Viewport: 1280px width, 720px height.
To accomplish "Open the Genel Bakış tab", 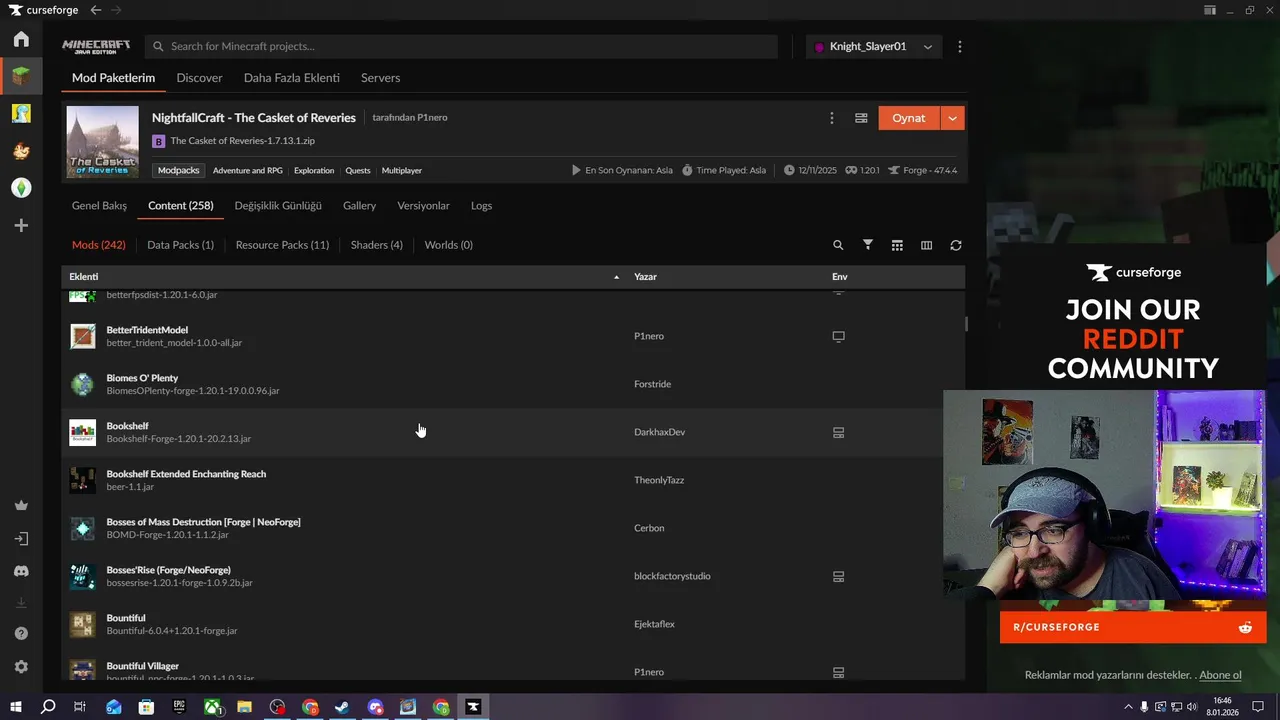I will point(99,206).
